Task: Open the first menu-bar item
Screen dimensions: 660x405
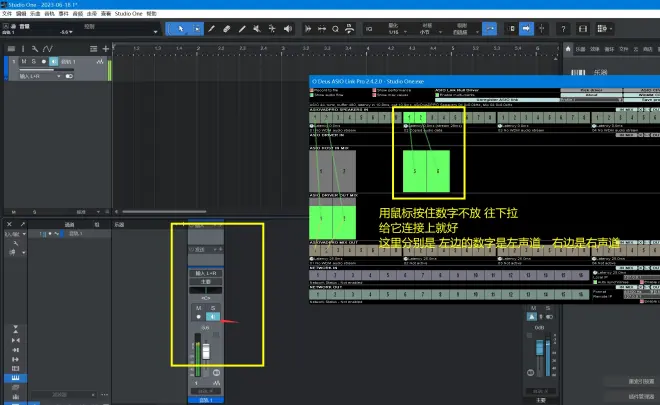Action: click(7, 13)
